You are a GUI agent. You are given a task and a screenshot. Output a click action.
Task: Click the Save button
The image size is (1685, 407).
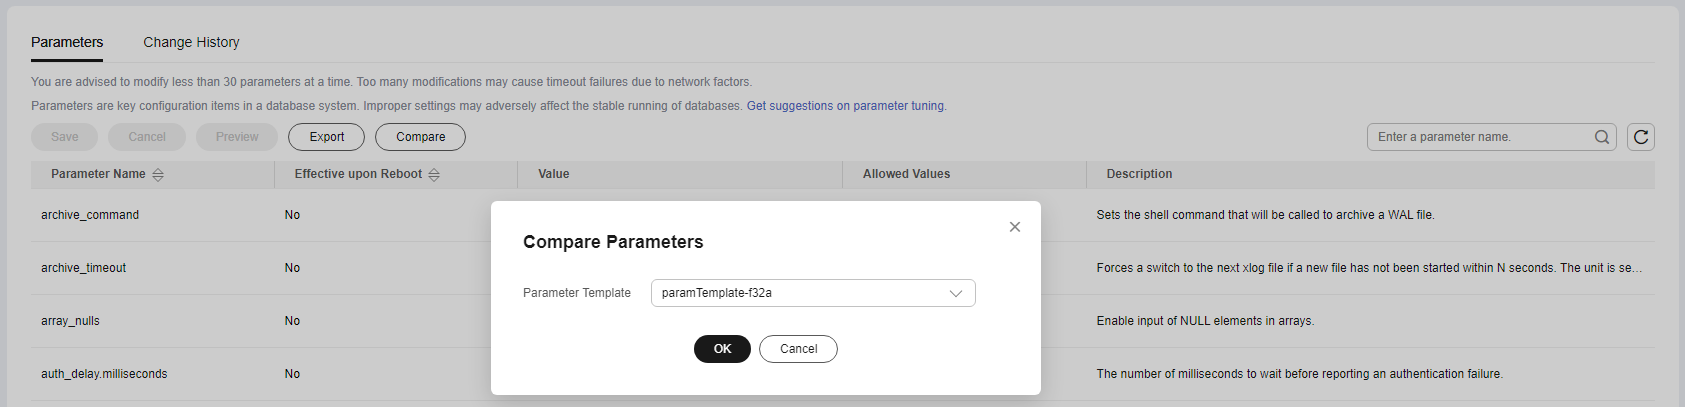[x=64, y=137]
